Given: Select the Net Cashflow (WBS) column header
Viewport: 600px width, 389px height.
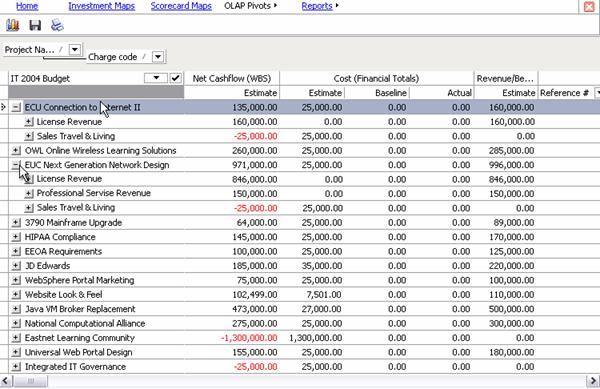Looking at the screenshot, I should (x=232, y=78).
